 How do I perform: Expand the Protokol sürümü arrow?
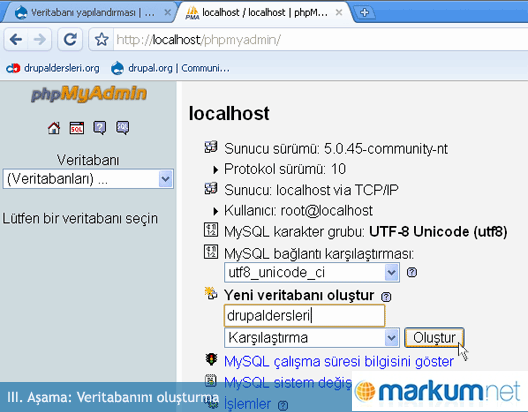(216, 170)
